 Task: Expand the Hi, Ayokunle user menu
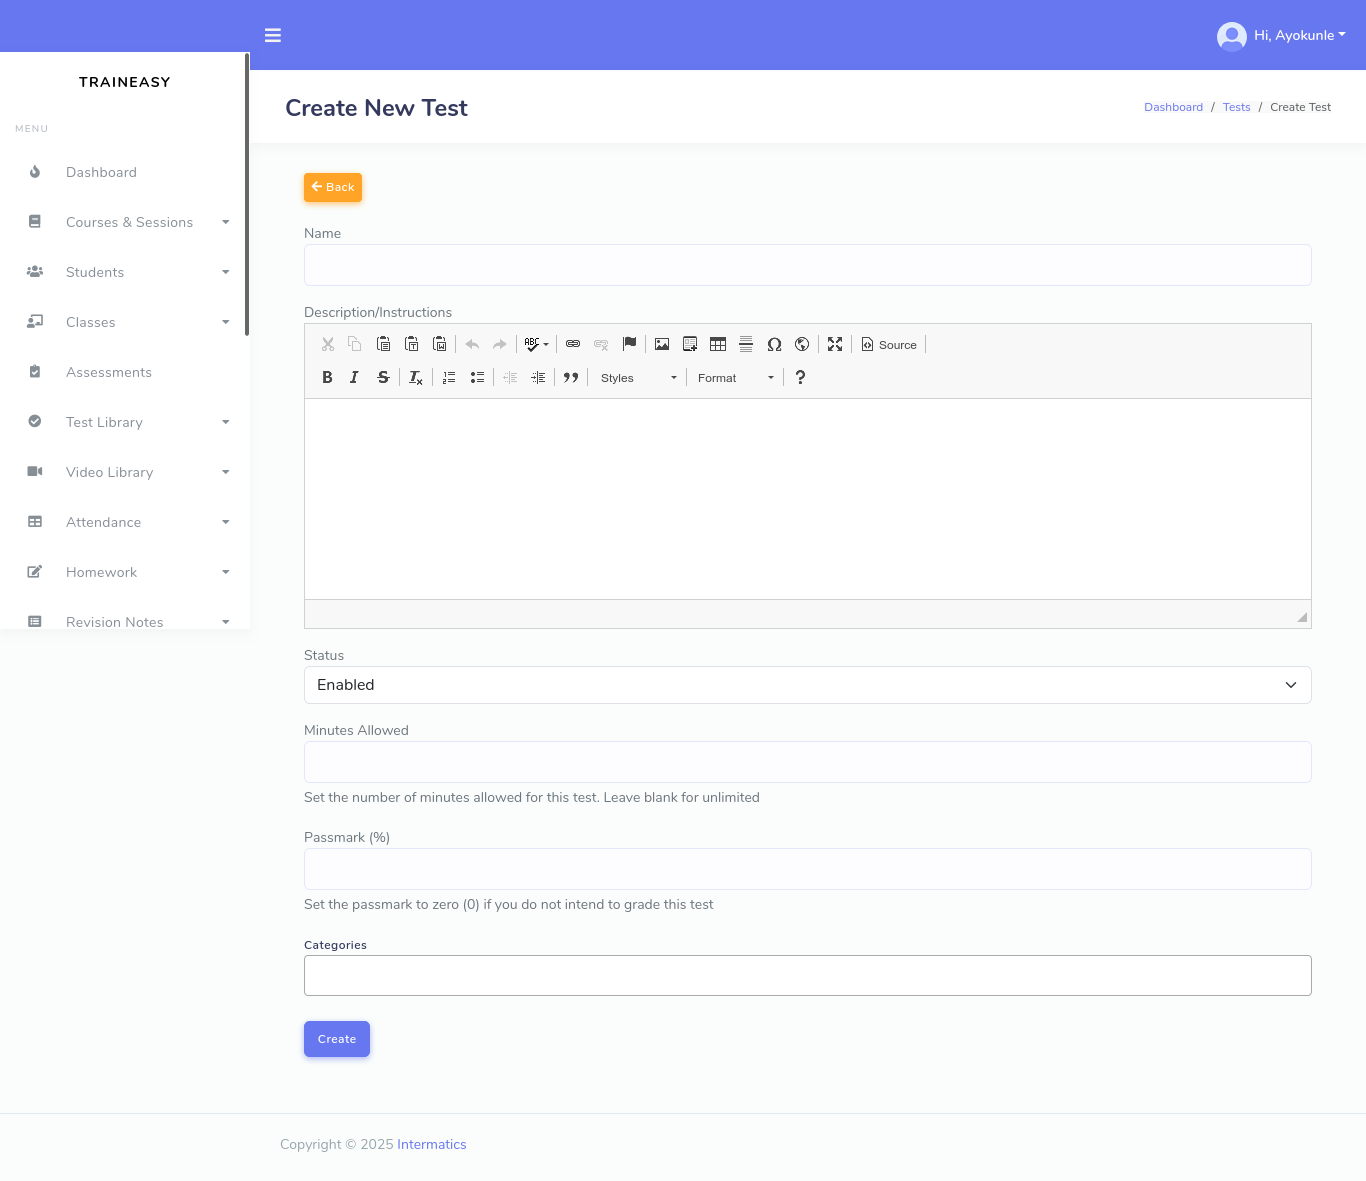1282,35
